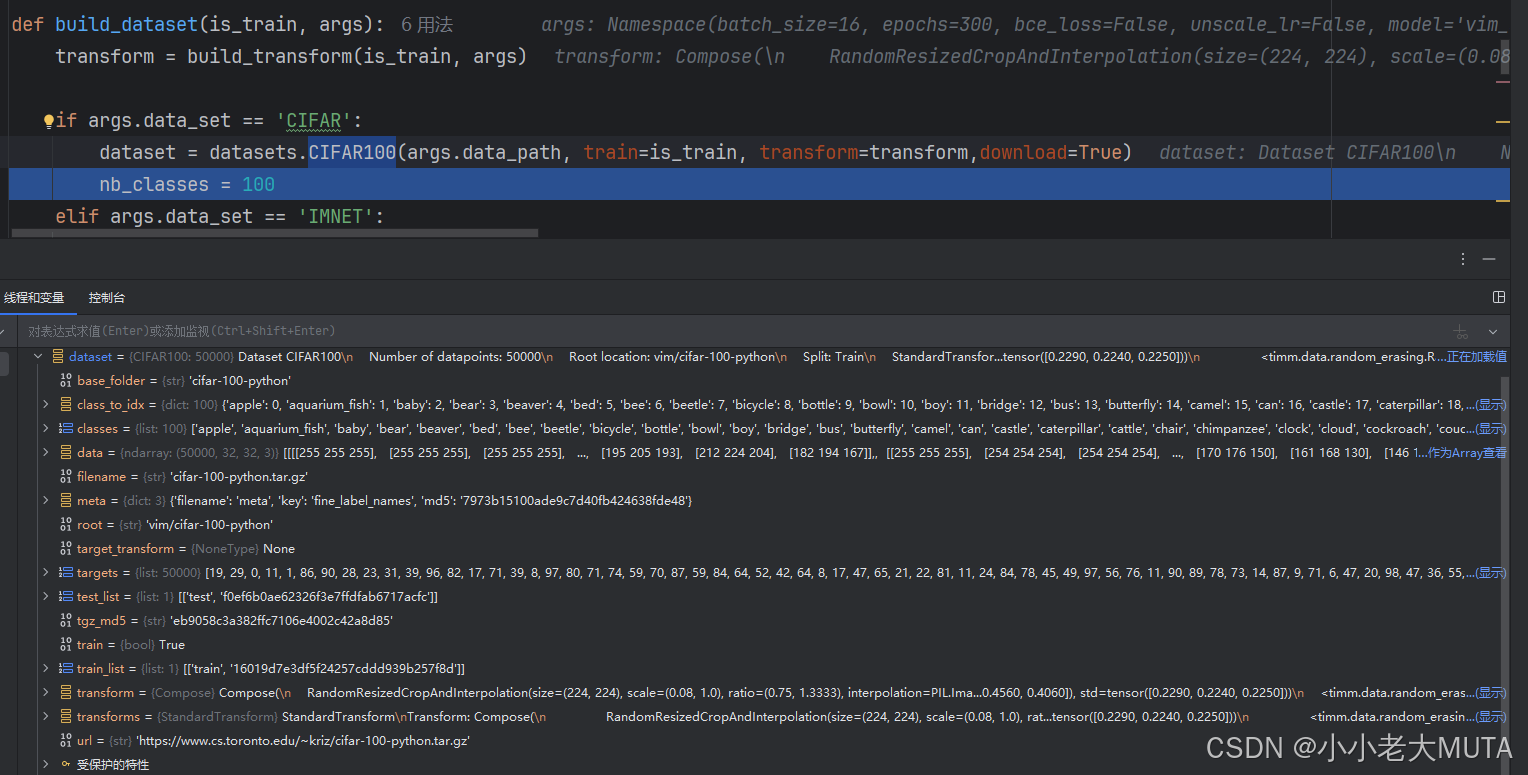
Task: Switch to the 控制台 tab
Action: (107, 298)
